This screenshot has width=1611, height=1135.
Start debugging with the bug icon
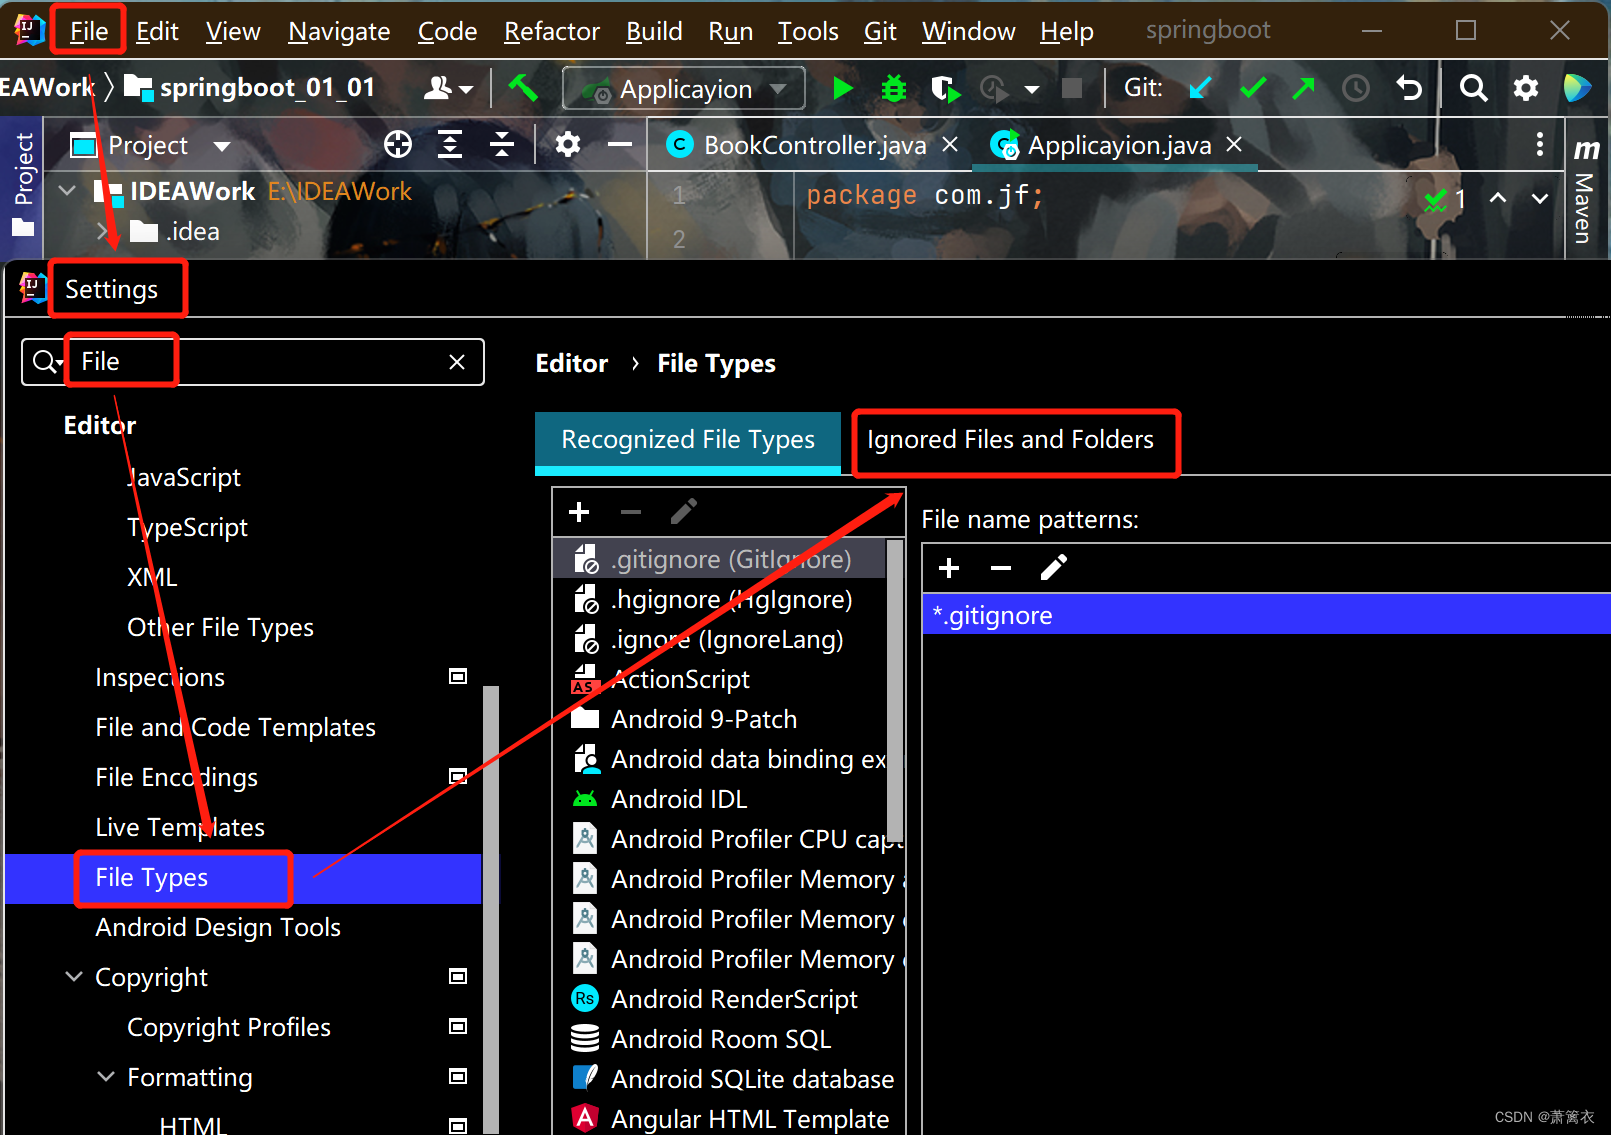pos(893,89)
